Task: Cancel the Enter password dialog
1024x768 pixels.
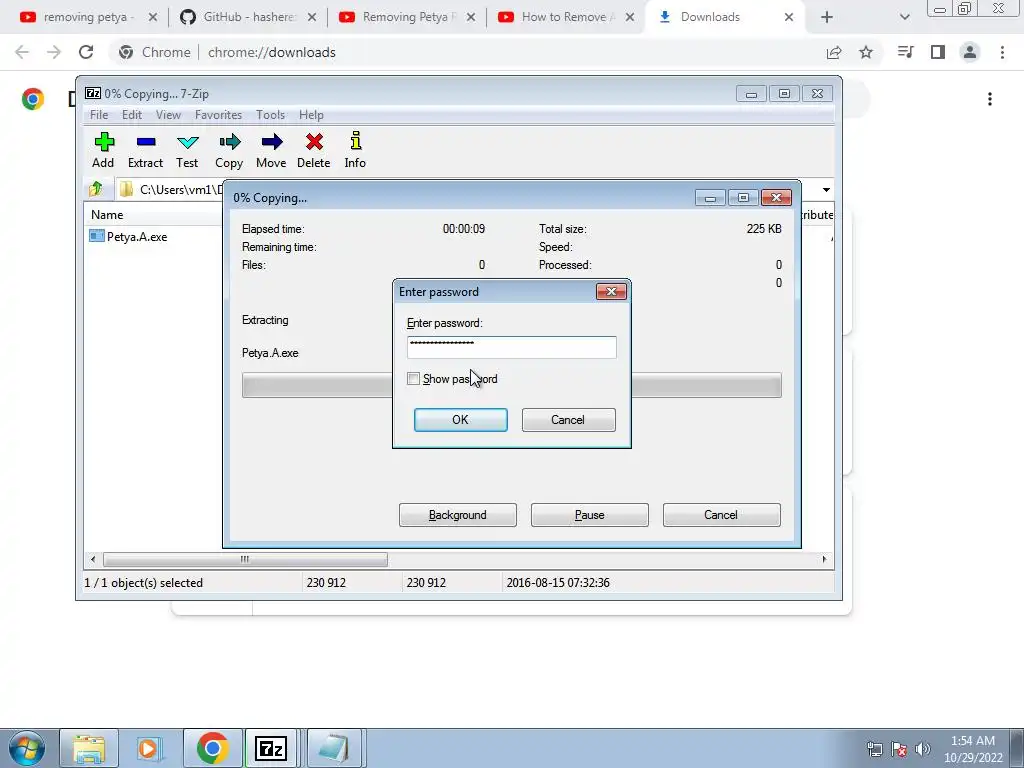Action: (x=568, y=420)
